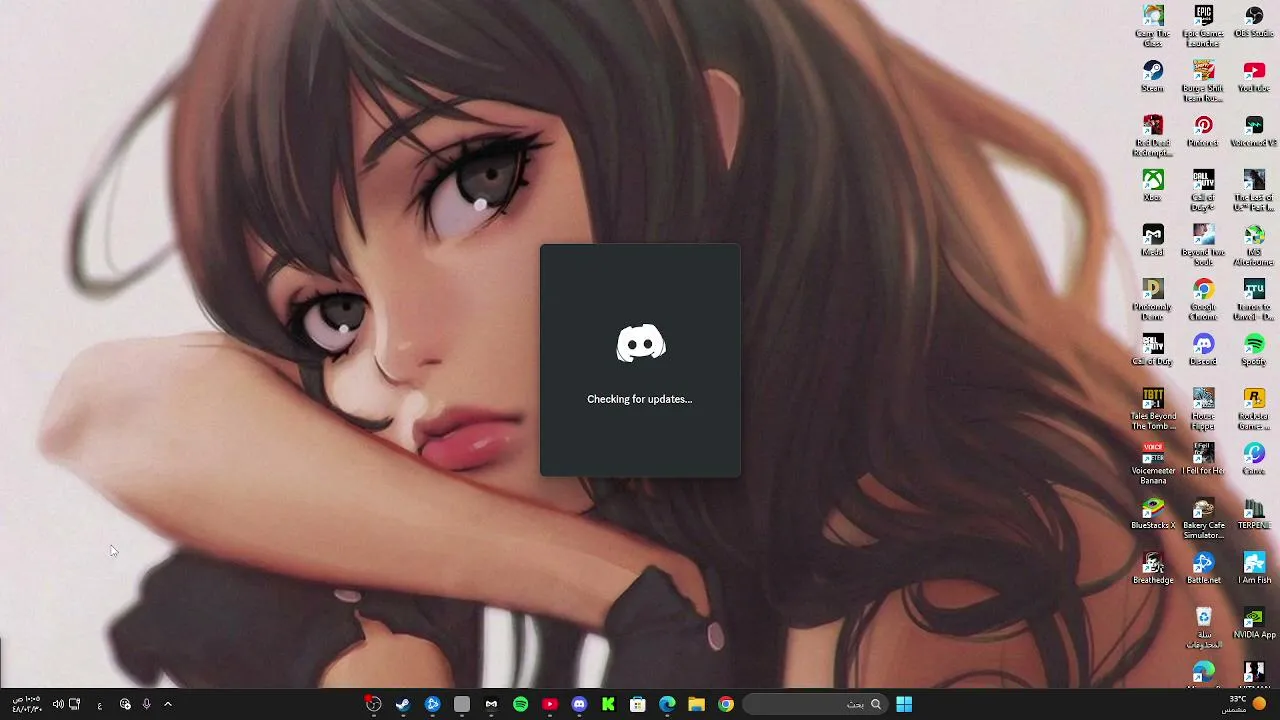The width and height of the screenshot is (1280, 720).
Task: Select the Breathedge desktop icon
Action: click(1153, 568)
